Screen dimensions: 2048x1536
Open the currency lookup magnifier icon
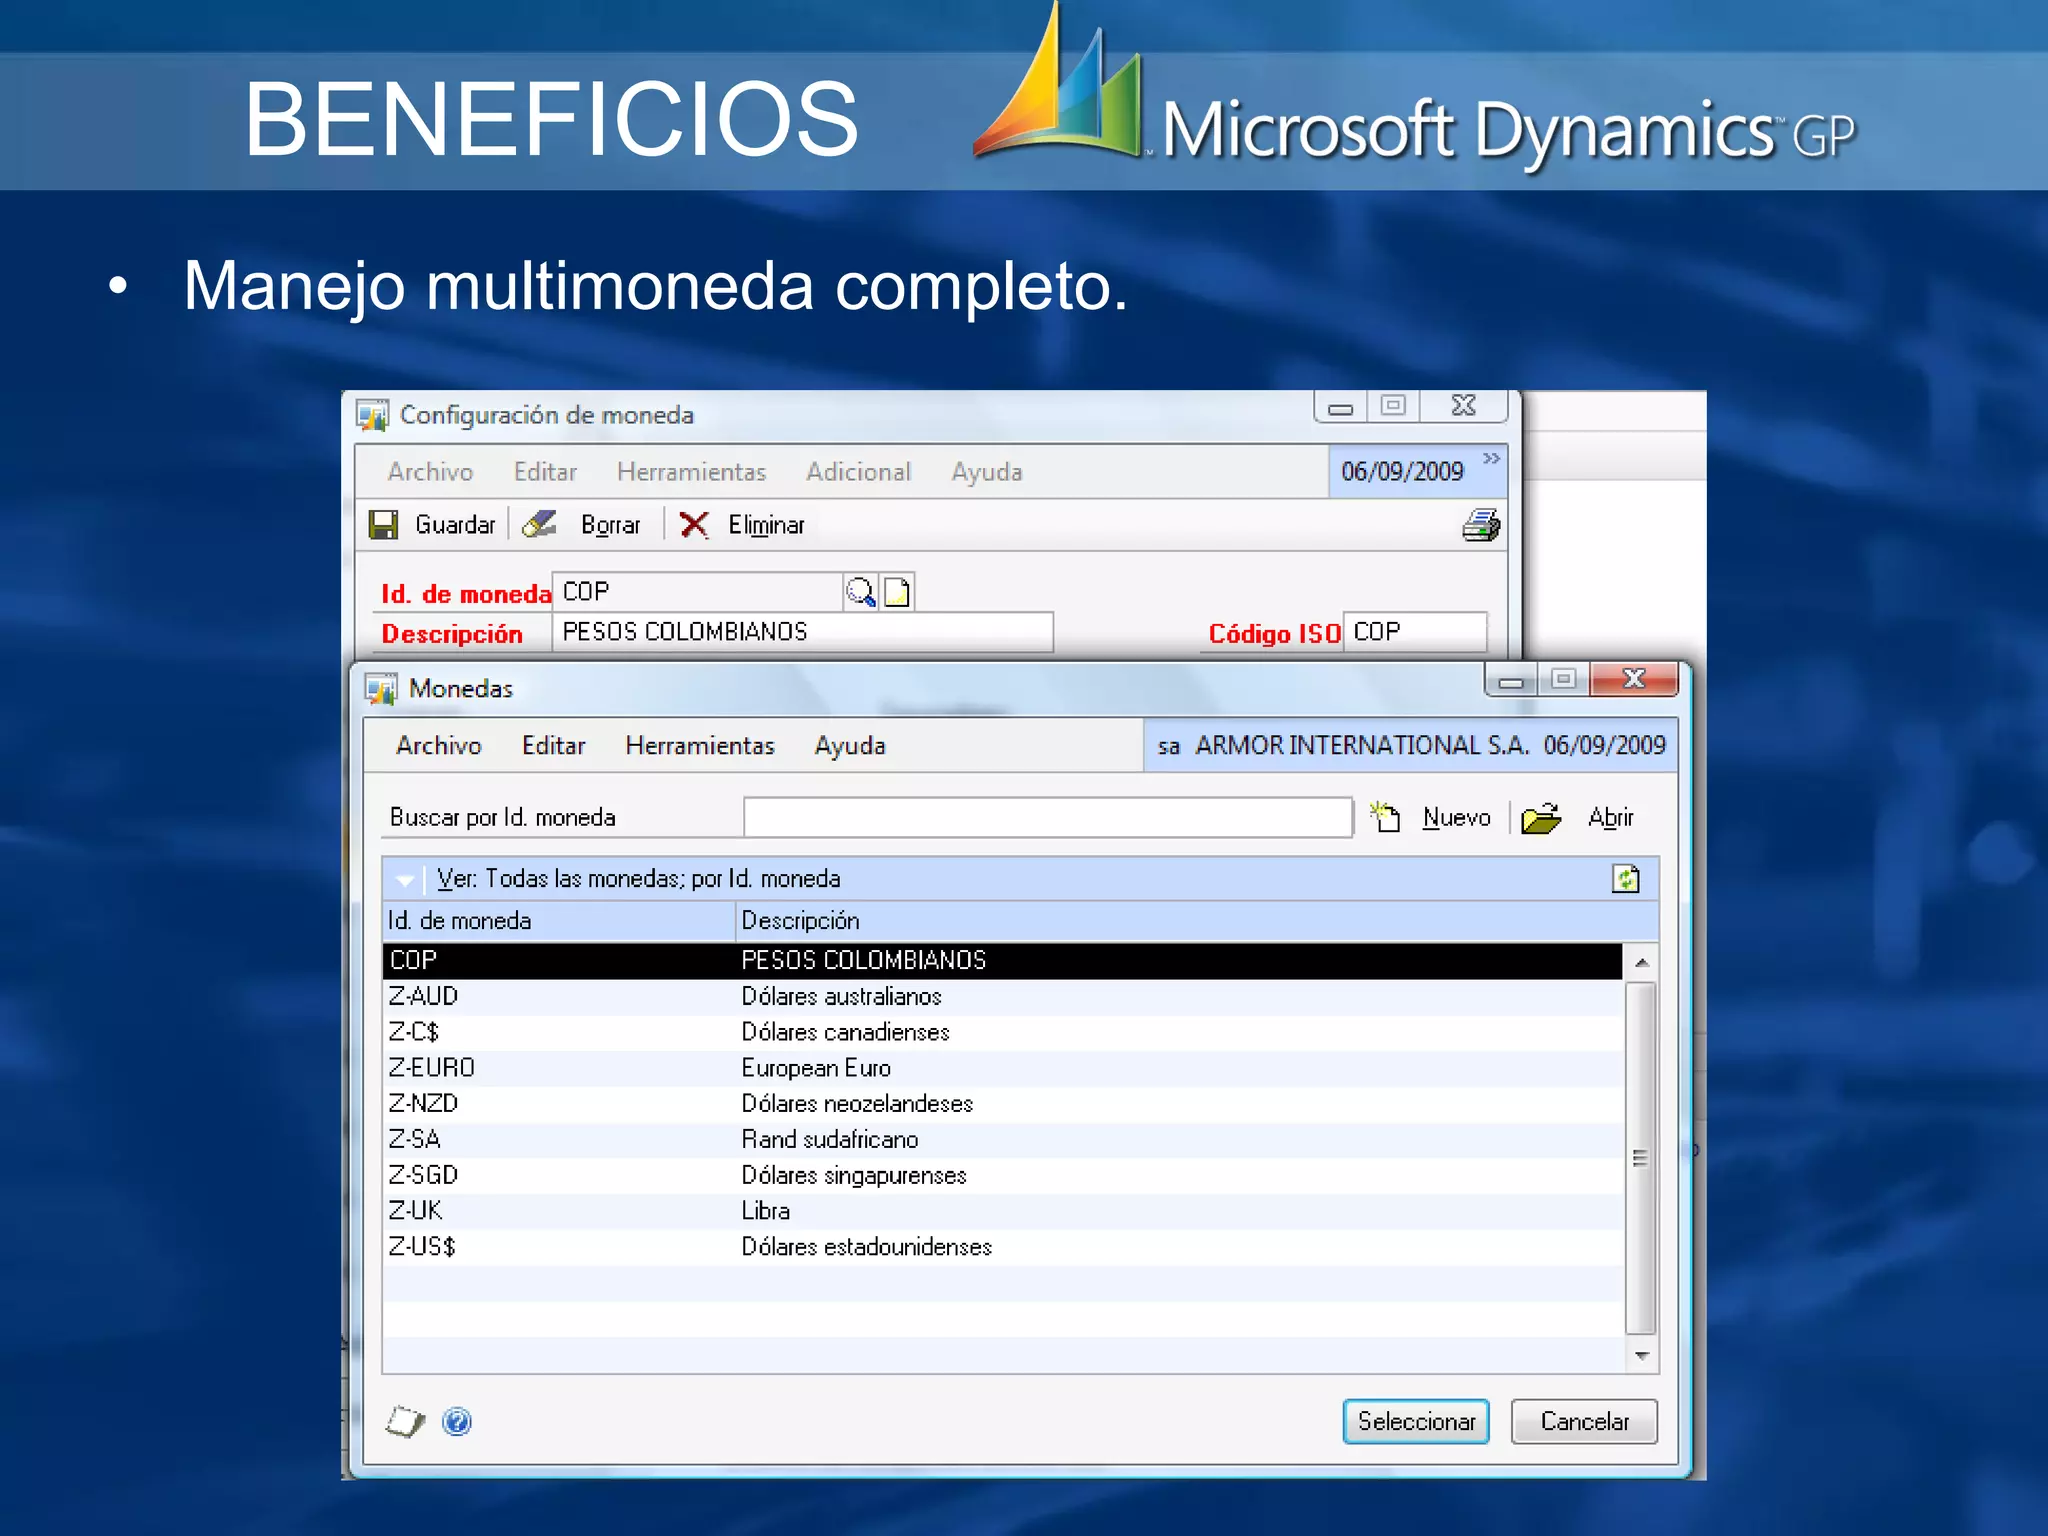(860, 592)
